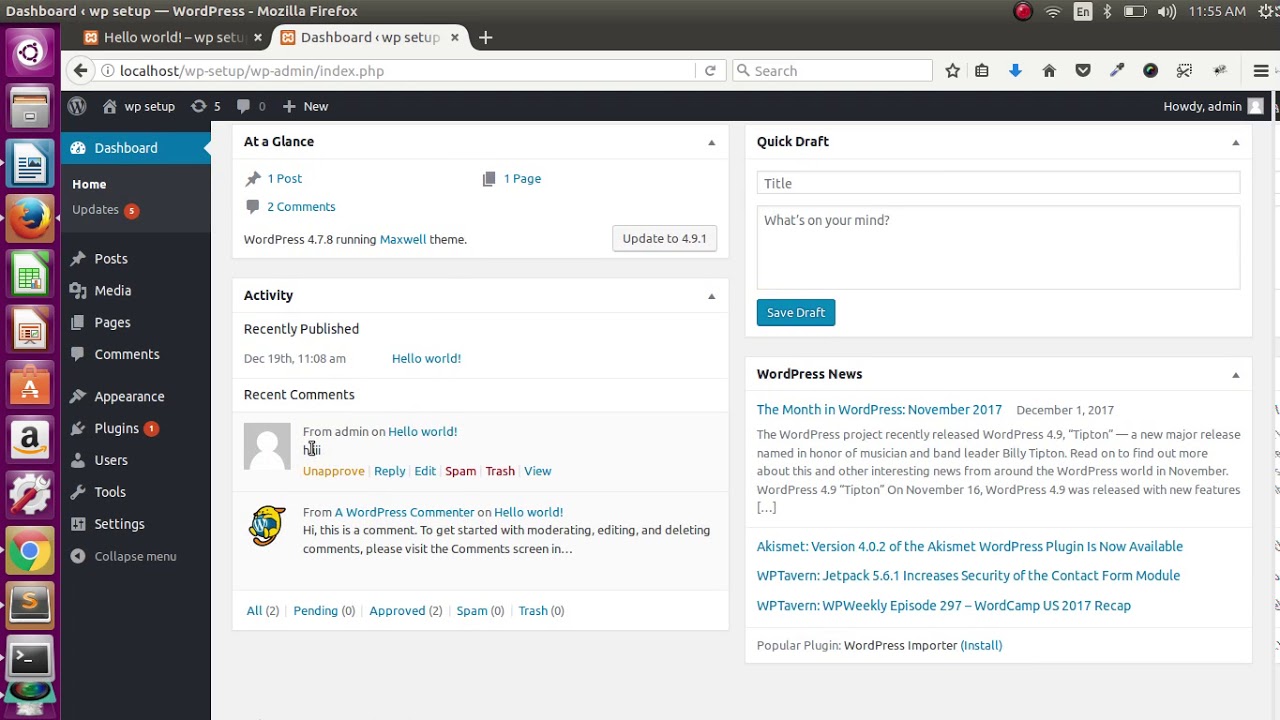
Task: Collapse the Quick Draft panel
Action: pyautogui.click(x=1236, y=143)
